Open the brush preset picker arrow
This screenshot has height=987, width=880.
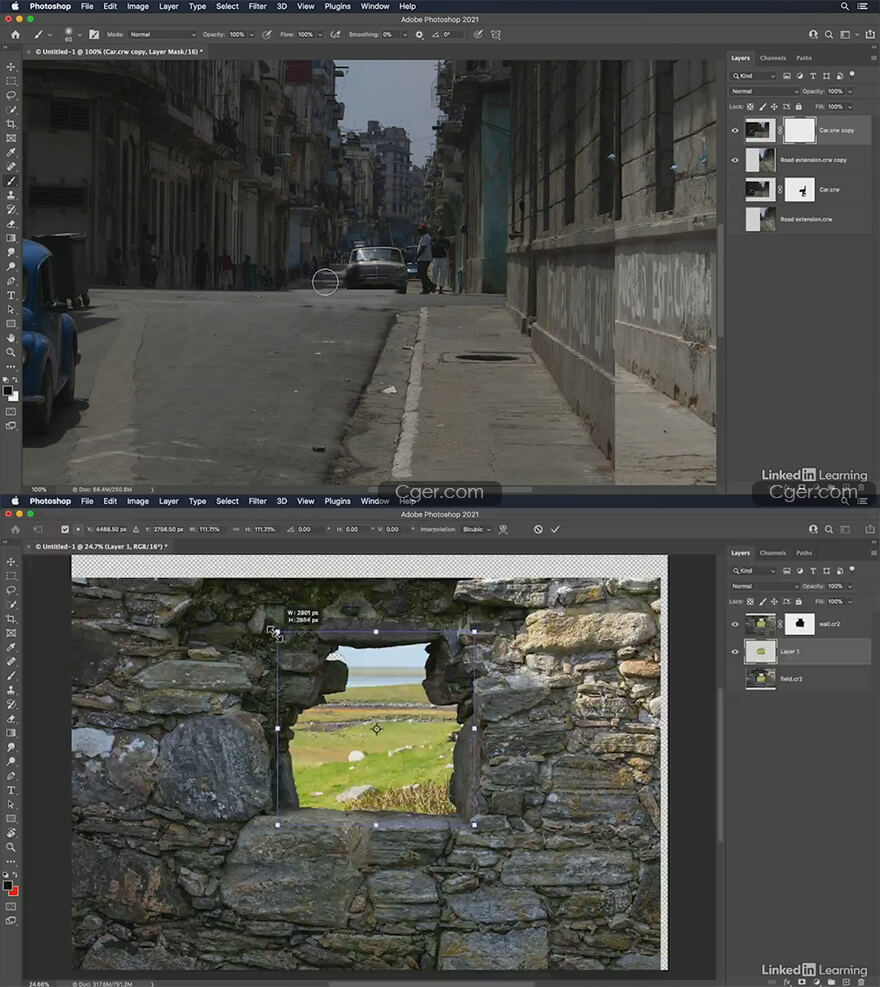click(x=79, y=35)
